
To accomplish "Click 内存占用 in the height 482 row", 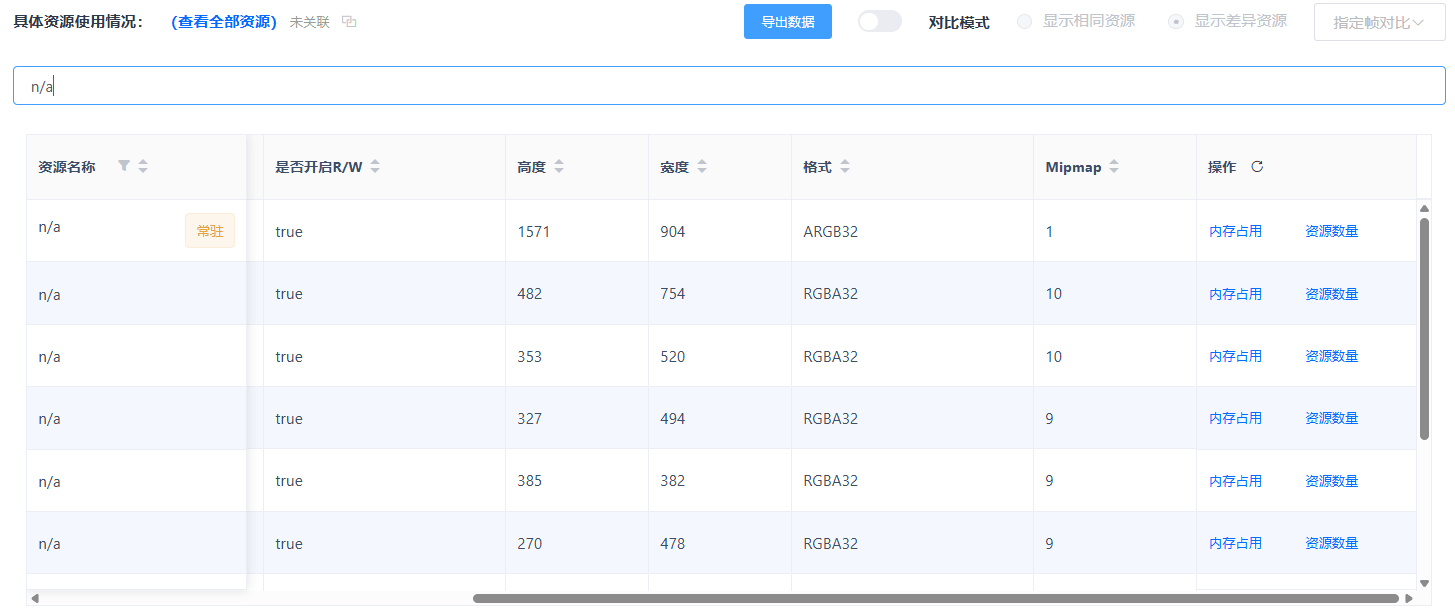I will coord(1235,294).
